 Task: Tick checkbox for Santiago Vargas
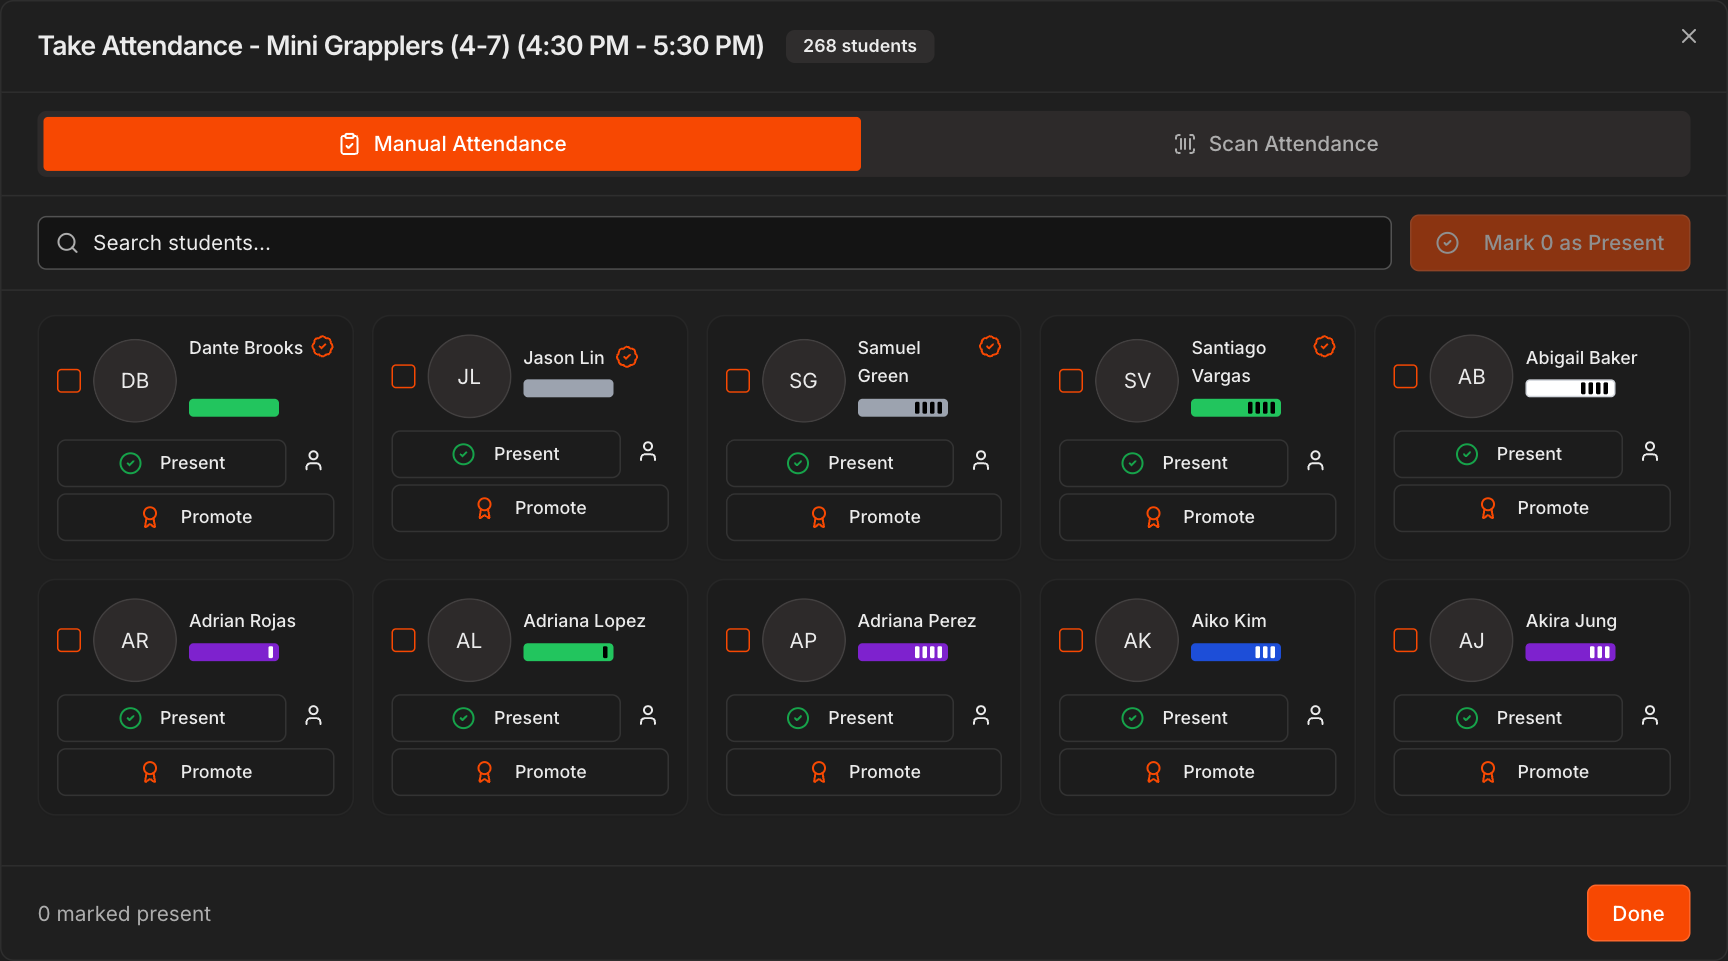(x=1071, y=381)
